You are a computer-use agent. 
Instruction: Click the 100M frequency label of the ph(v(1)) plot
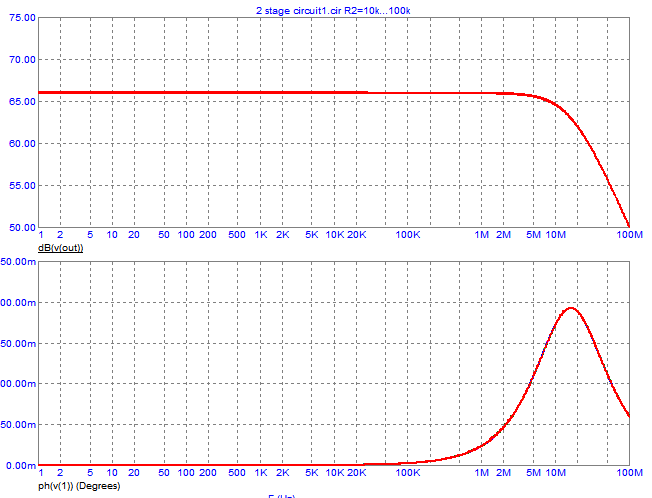click(630, 473)
